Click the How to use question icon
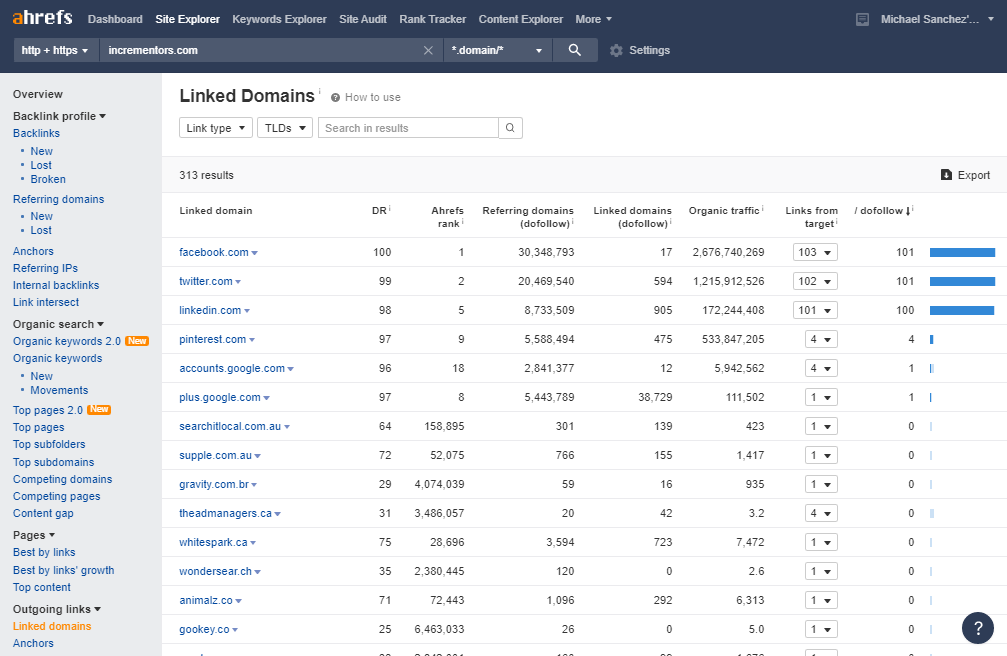The width and height of the screenshot is (1007, 656). coord(335,98)
